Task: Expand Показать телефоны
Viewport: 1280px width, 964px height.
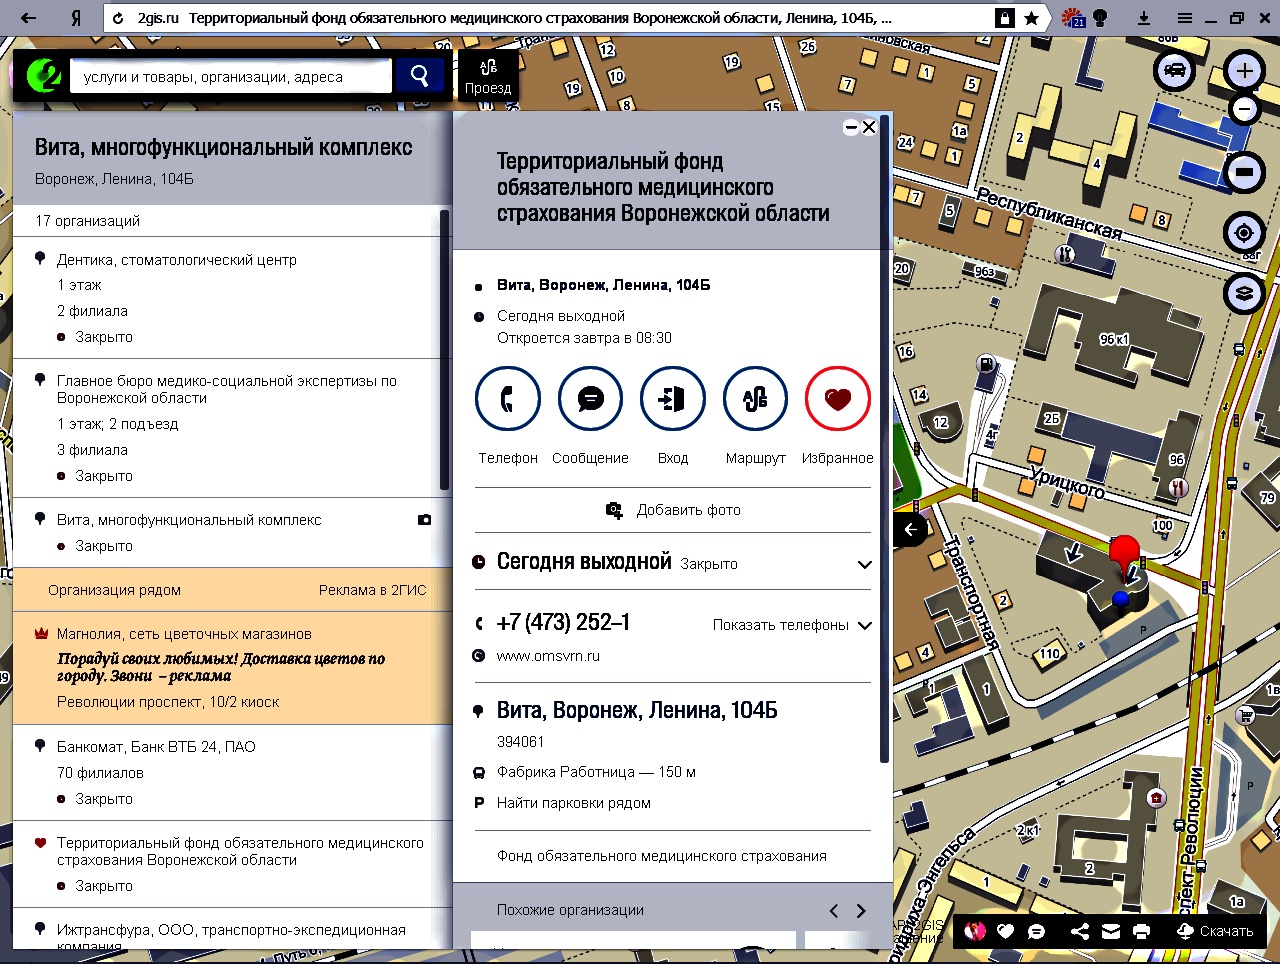Action: coord(792,625)
